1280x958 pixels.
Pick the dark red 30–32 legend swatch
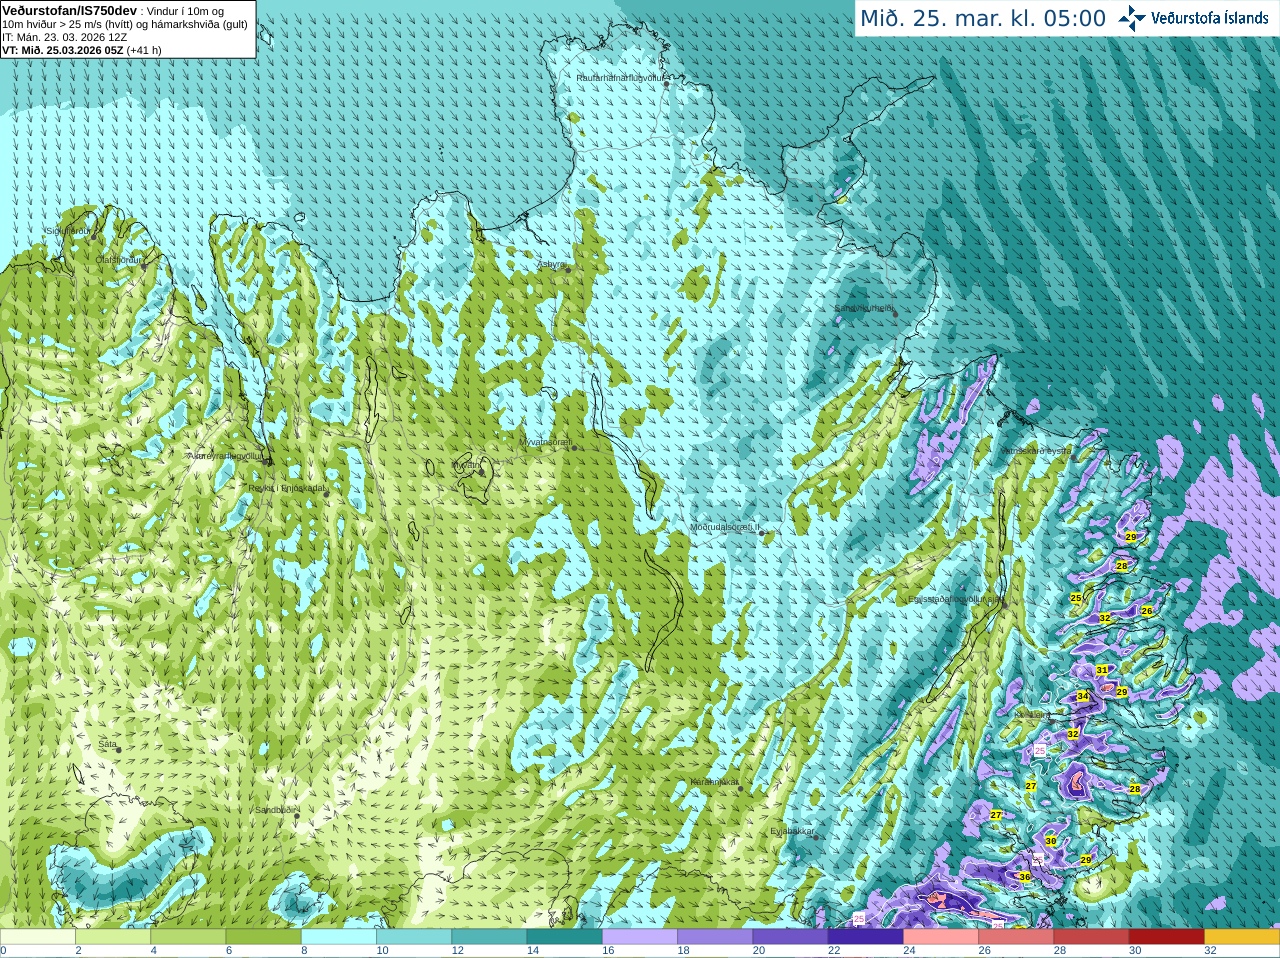click(x=1166, y=937)
